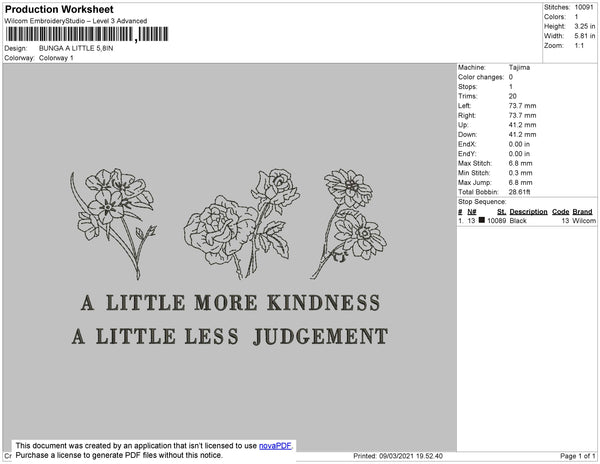Select the Stitches value 10091
Image resolution: width=600 pixels, height=464 pixels.
click(584, 7)
